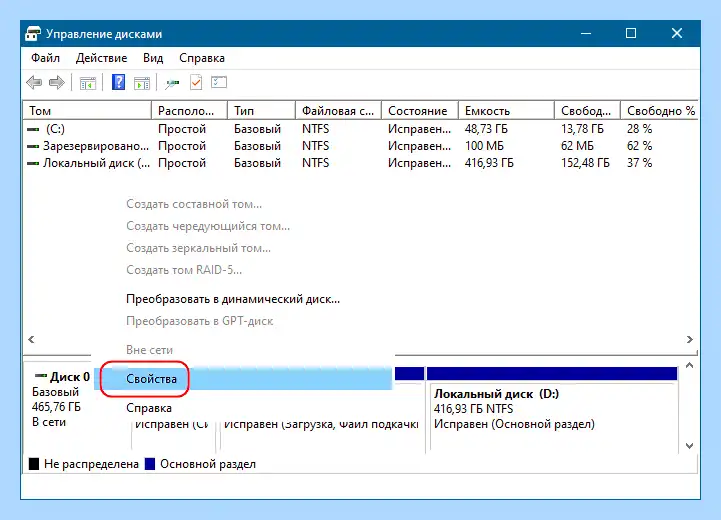
Task: Click greyed Преобразовать в GPT-диск entry
Action: pyautogui.click(x=200, y=321)
